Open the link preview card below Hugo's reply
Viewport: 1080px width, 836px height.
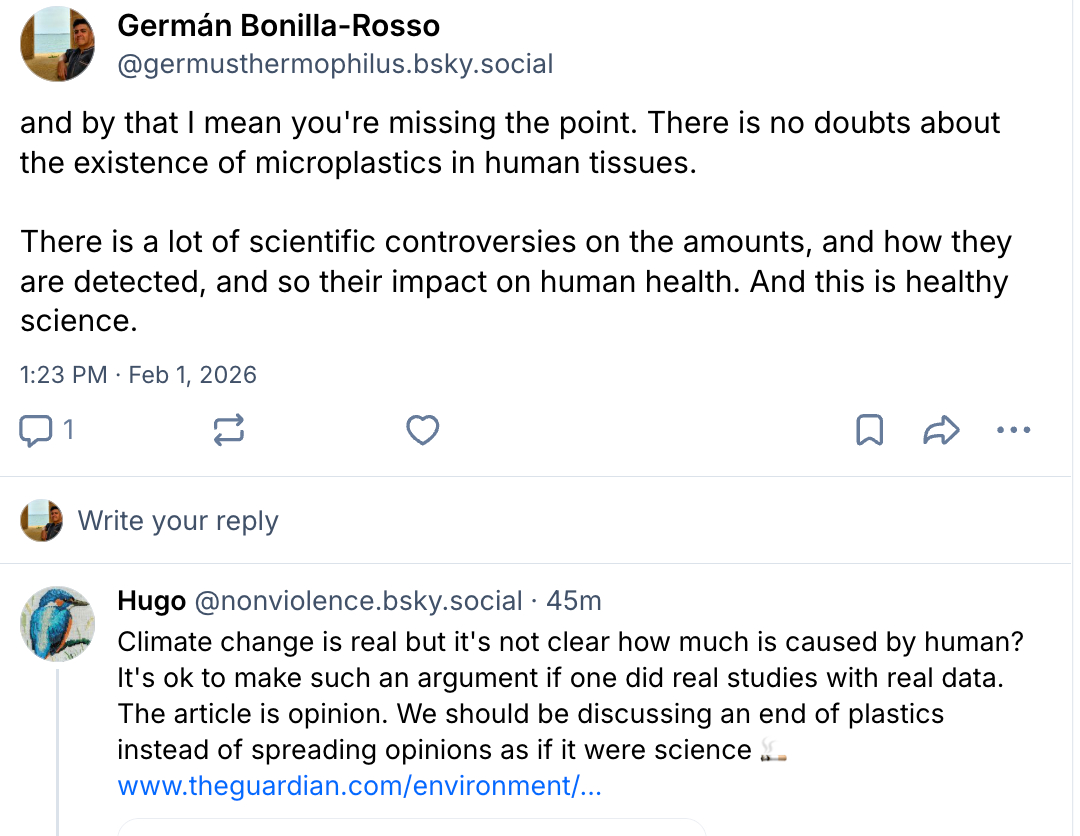pos(412,828)
